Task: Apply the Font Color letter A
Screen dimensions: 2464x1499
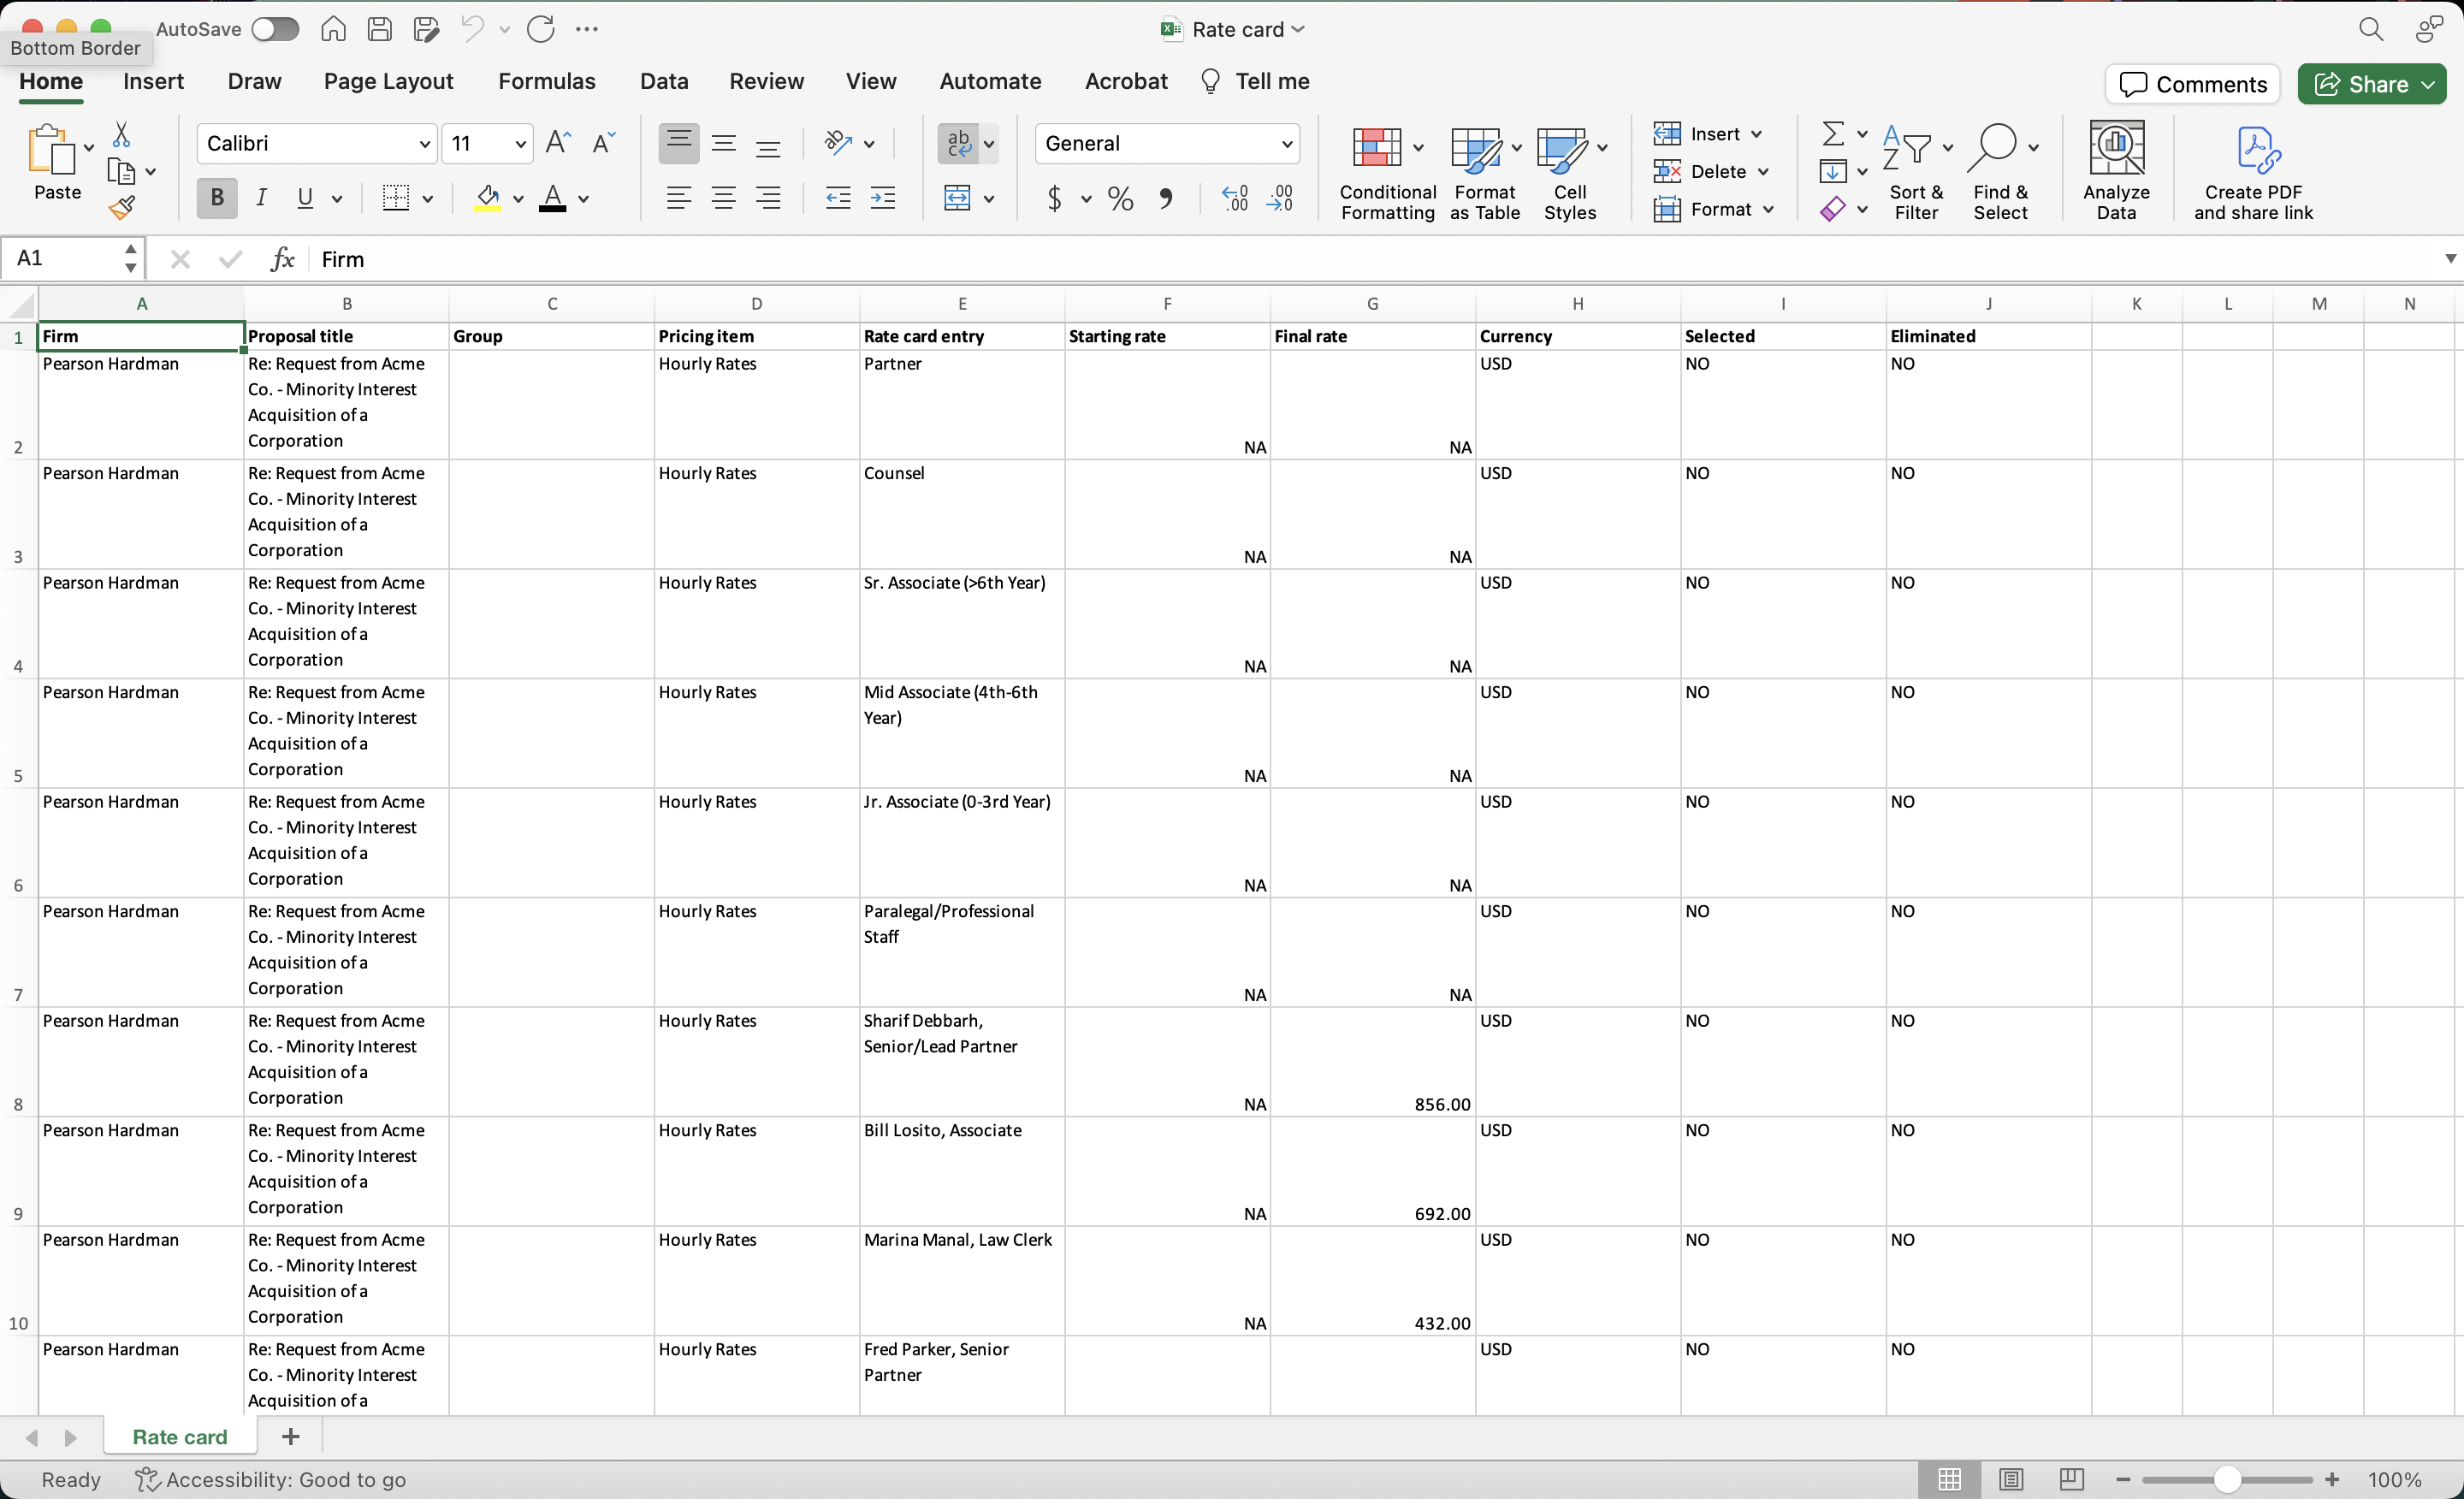Action: tap(553, 198)
